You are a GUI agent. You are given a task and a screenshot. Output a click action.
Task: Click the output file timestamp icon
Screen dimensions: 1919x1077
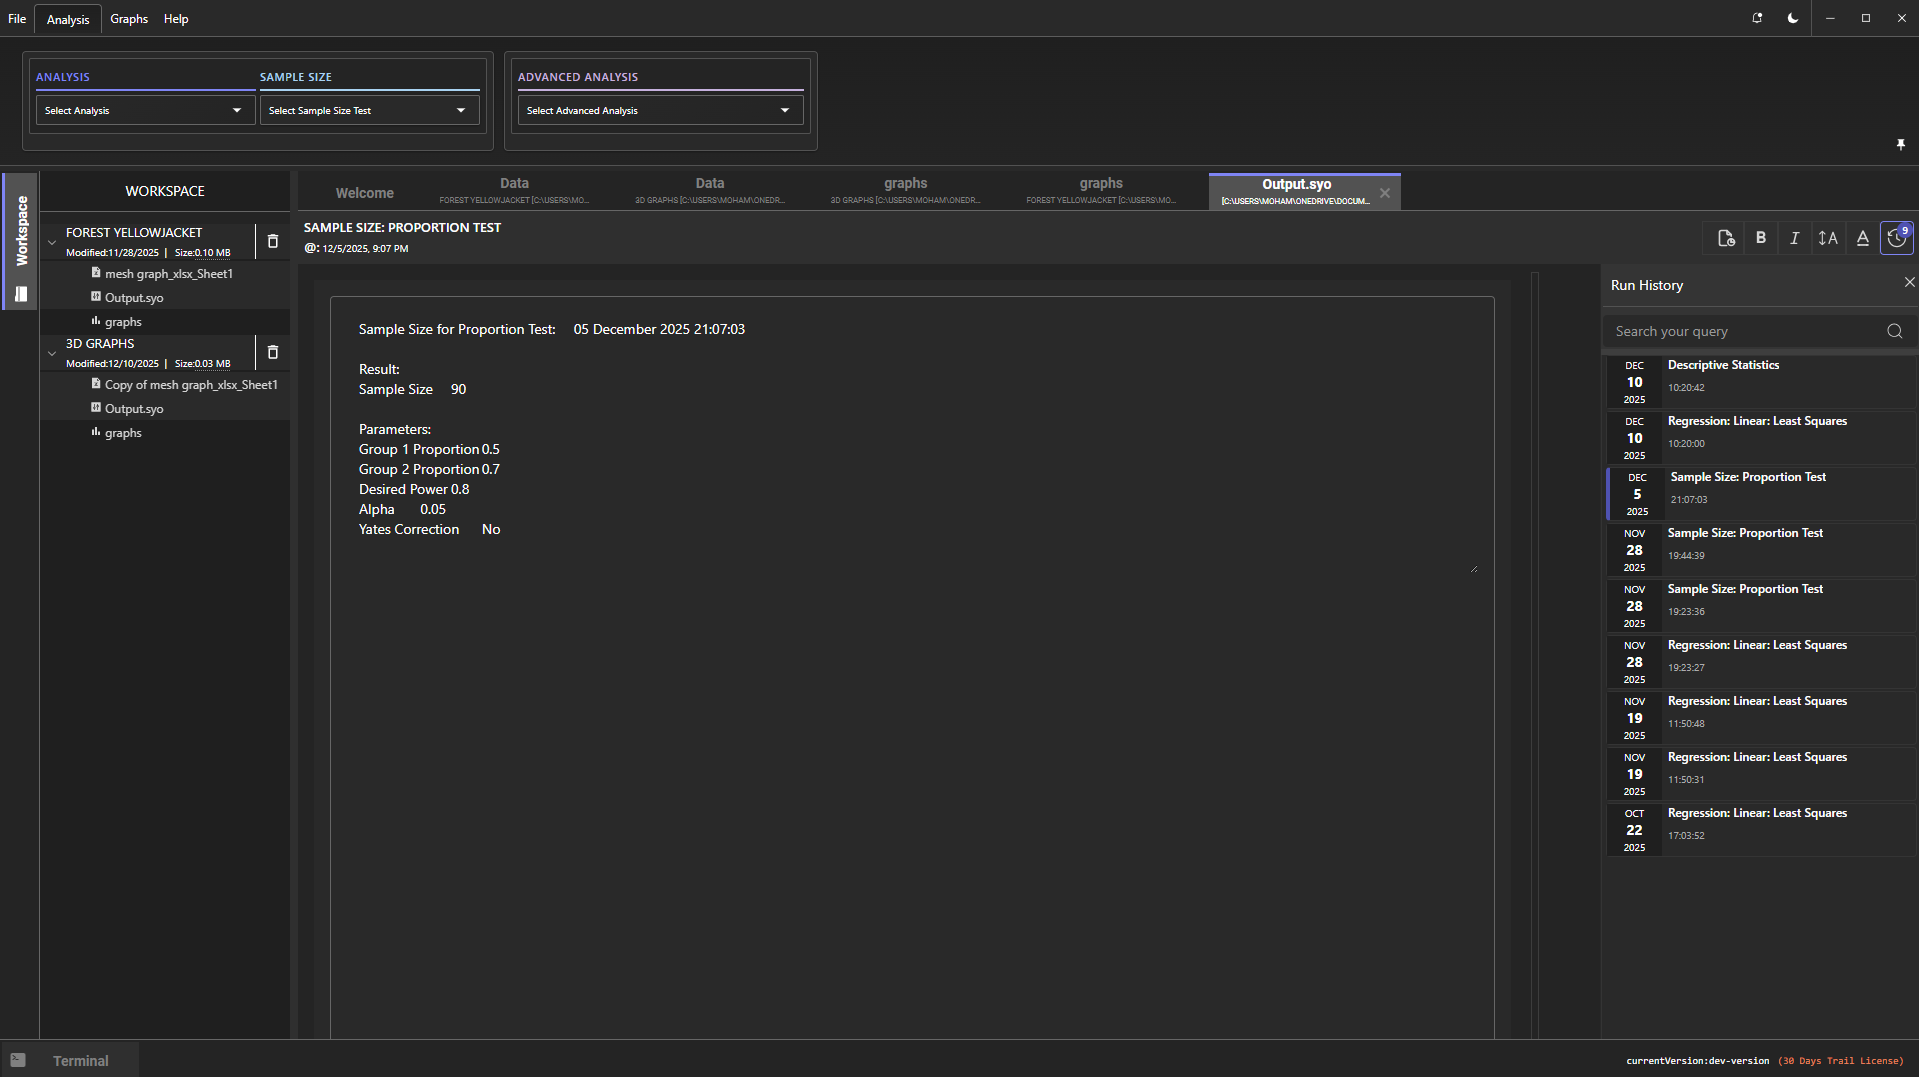click(1726, 238)
